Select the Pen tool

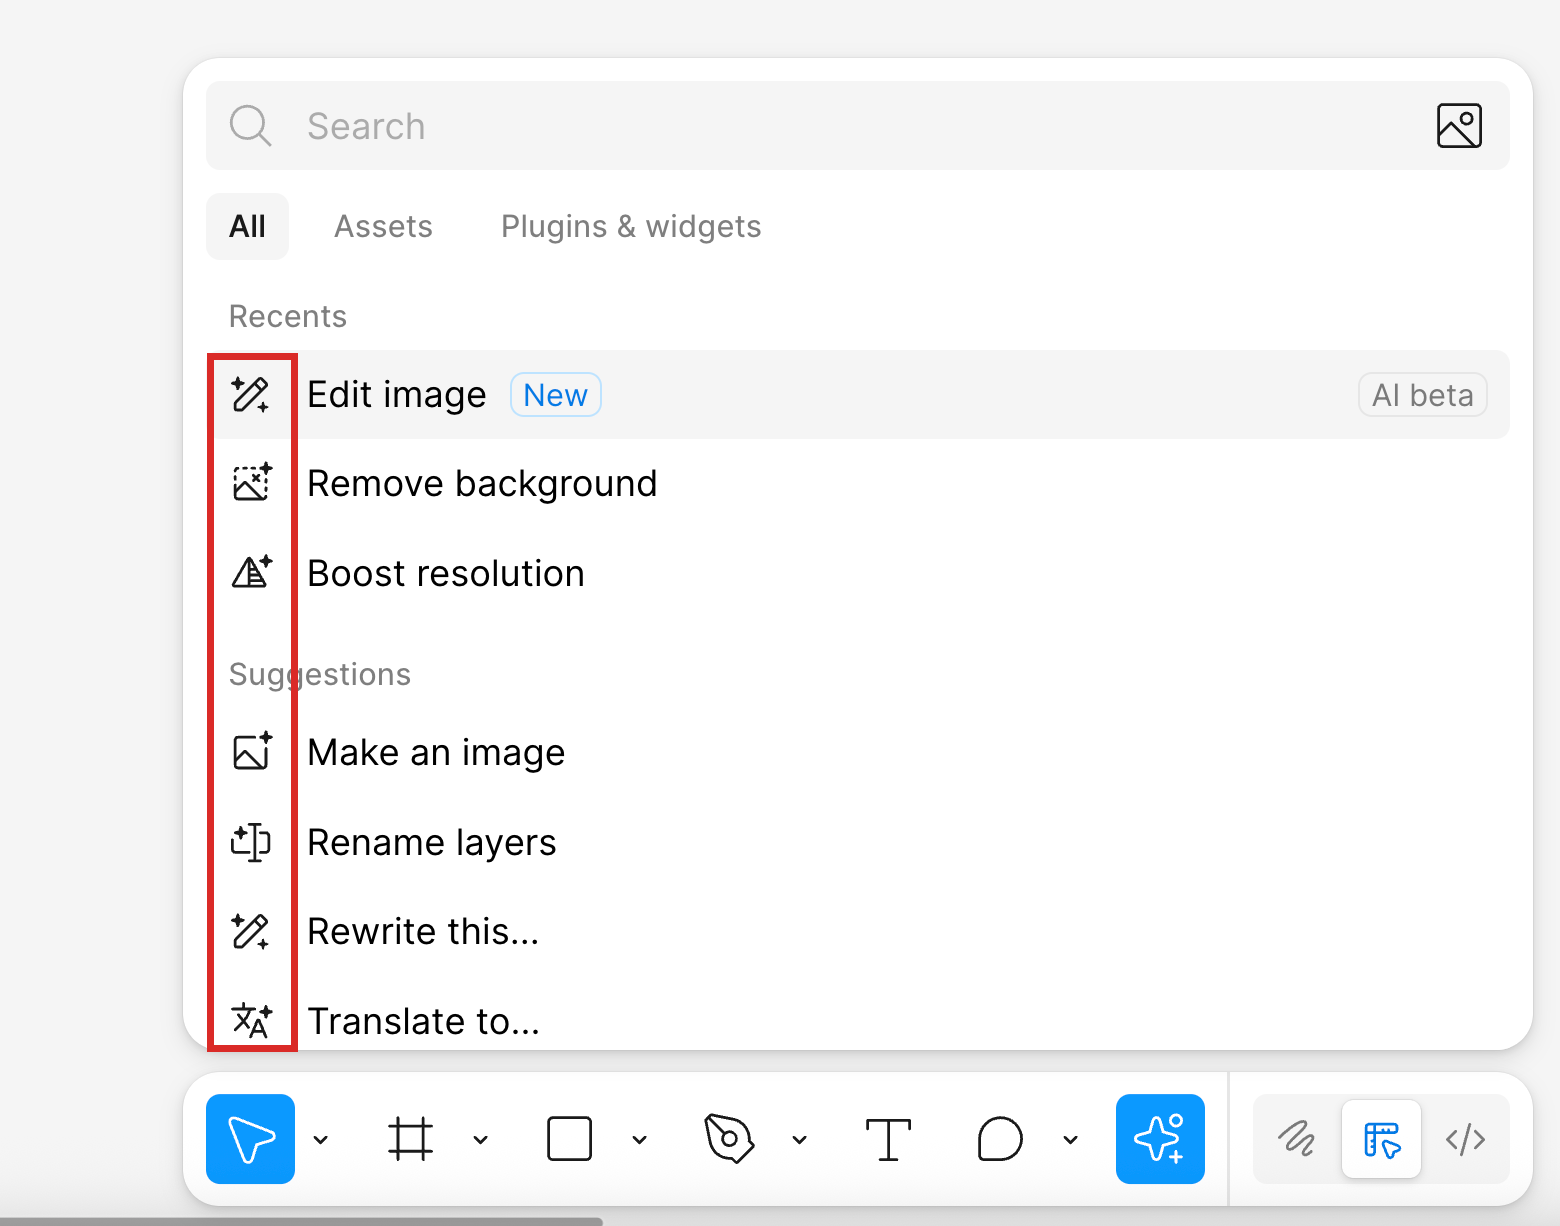(x=729, y=1139)
